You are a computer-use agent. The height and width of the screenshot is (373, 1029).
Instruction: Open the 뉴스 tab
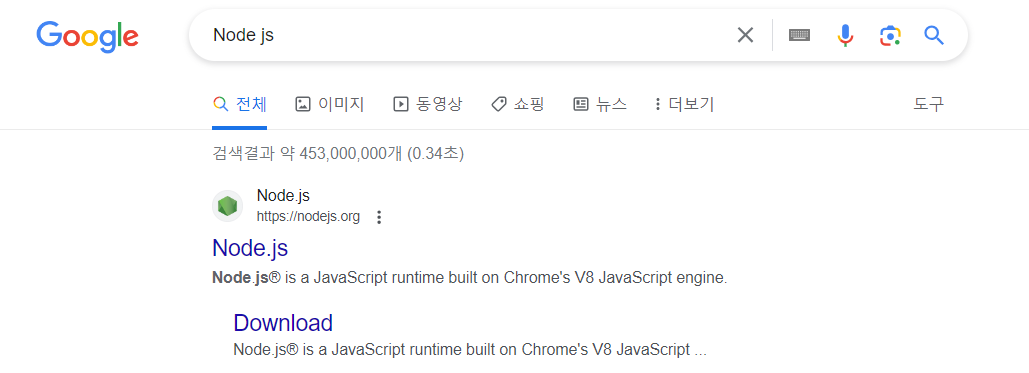(x=600, y=104)
